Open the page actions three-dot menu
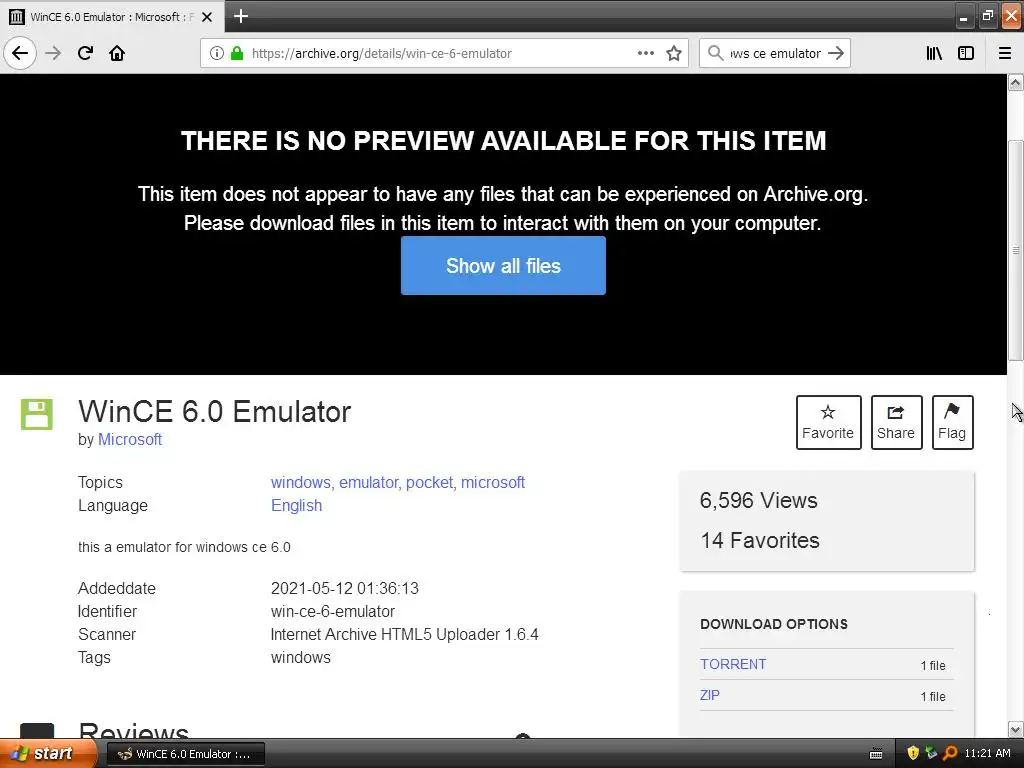Viewport: 1024px width, 768px height. [x=646, y=53]
